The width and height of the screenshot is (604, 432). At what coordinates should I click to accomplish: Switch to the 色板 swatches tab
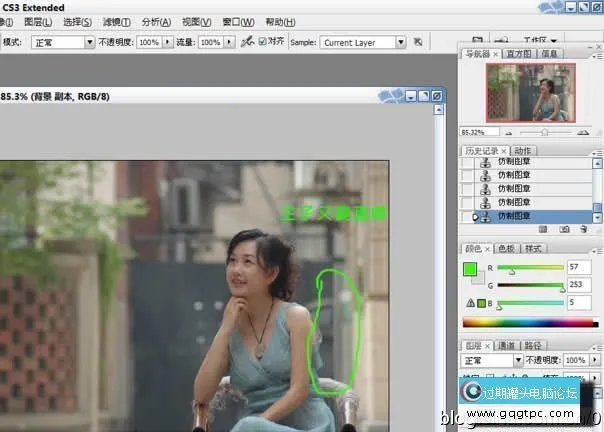(506, 249)
